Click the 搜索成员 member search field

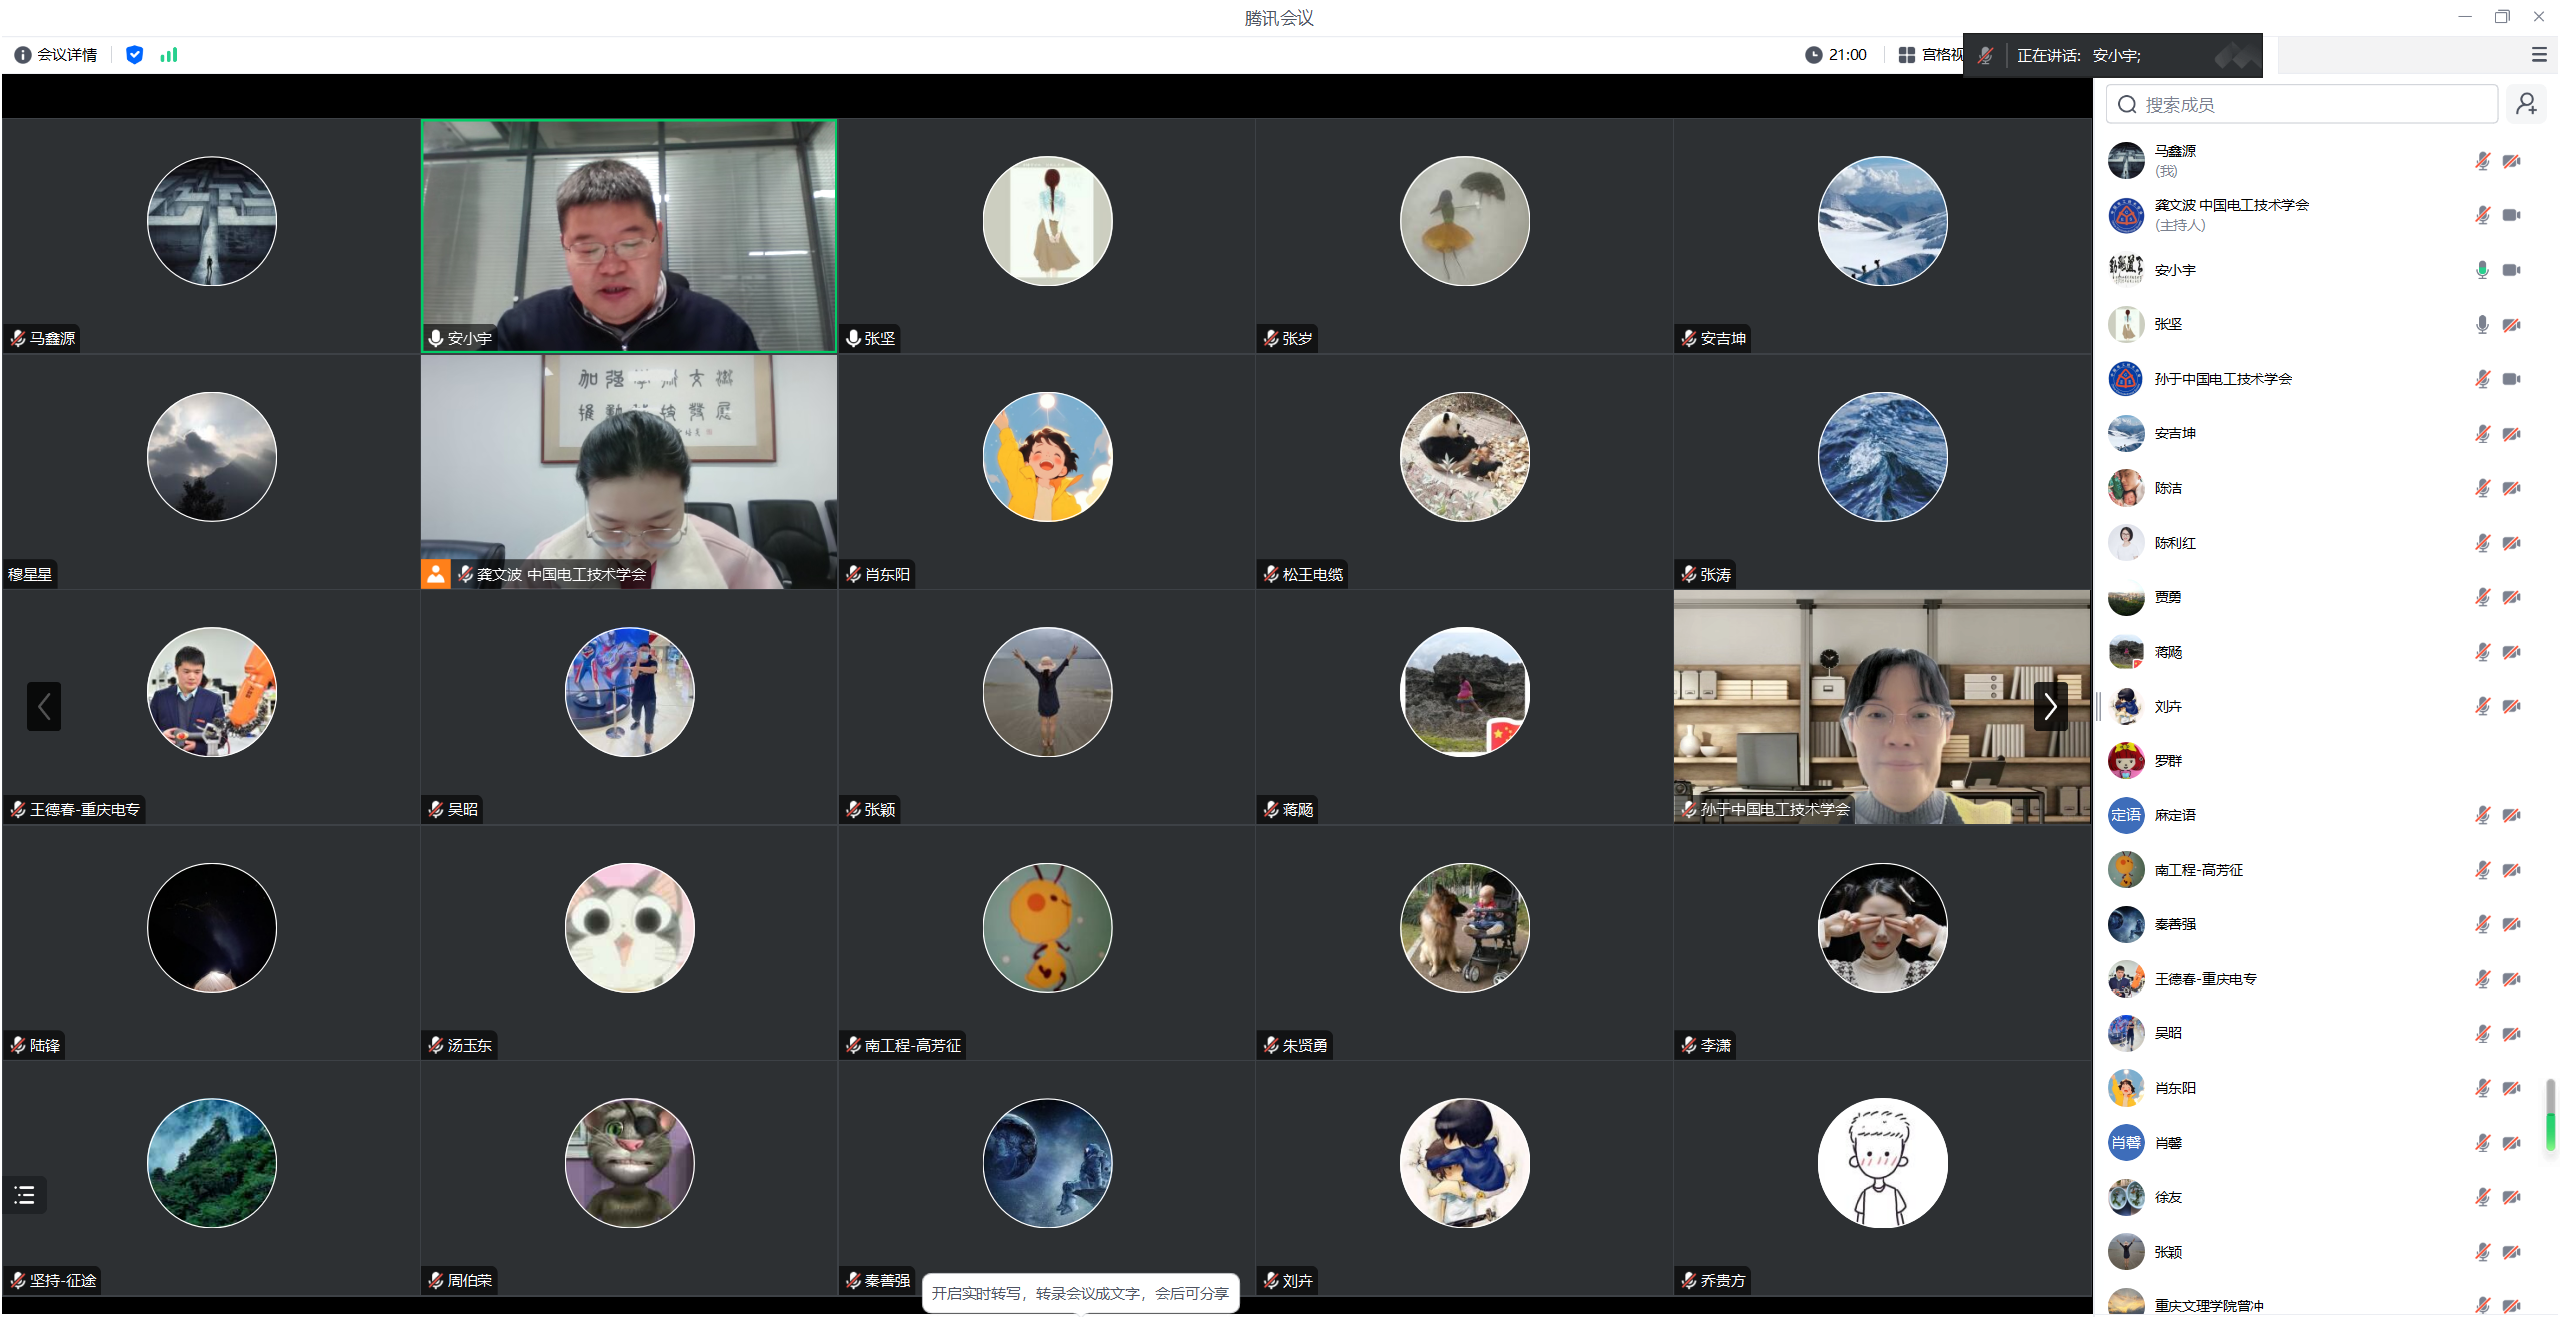pyautogui.click(x=2300, y=103)
